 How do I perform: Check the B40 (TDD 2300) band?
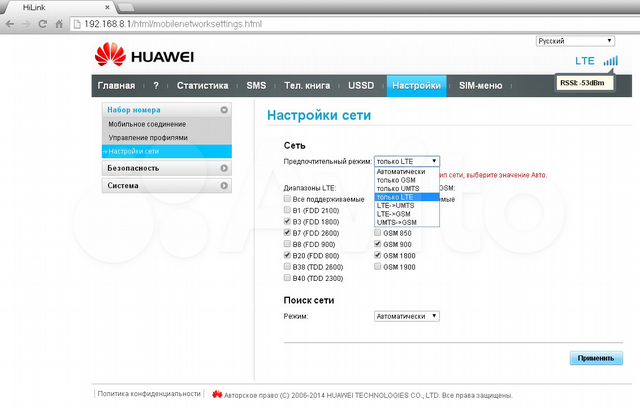point(288,278)
